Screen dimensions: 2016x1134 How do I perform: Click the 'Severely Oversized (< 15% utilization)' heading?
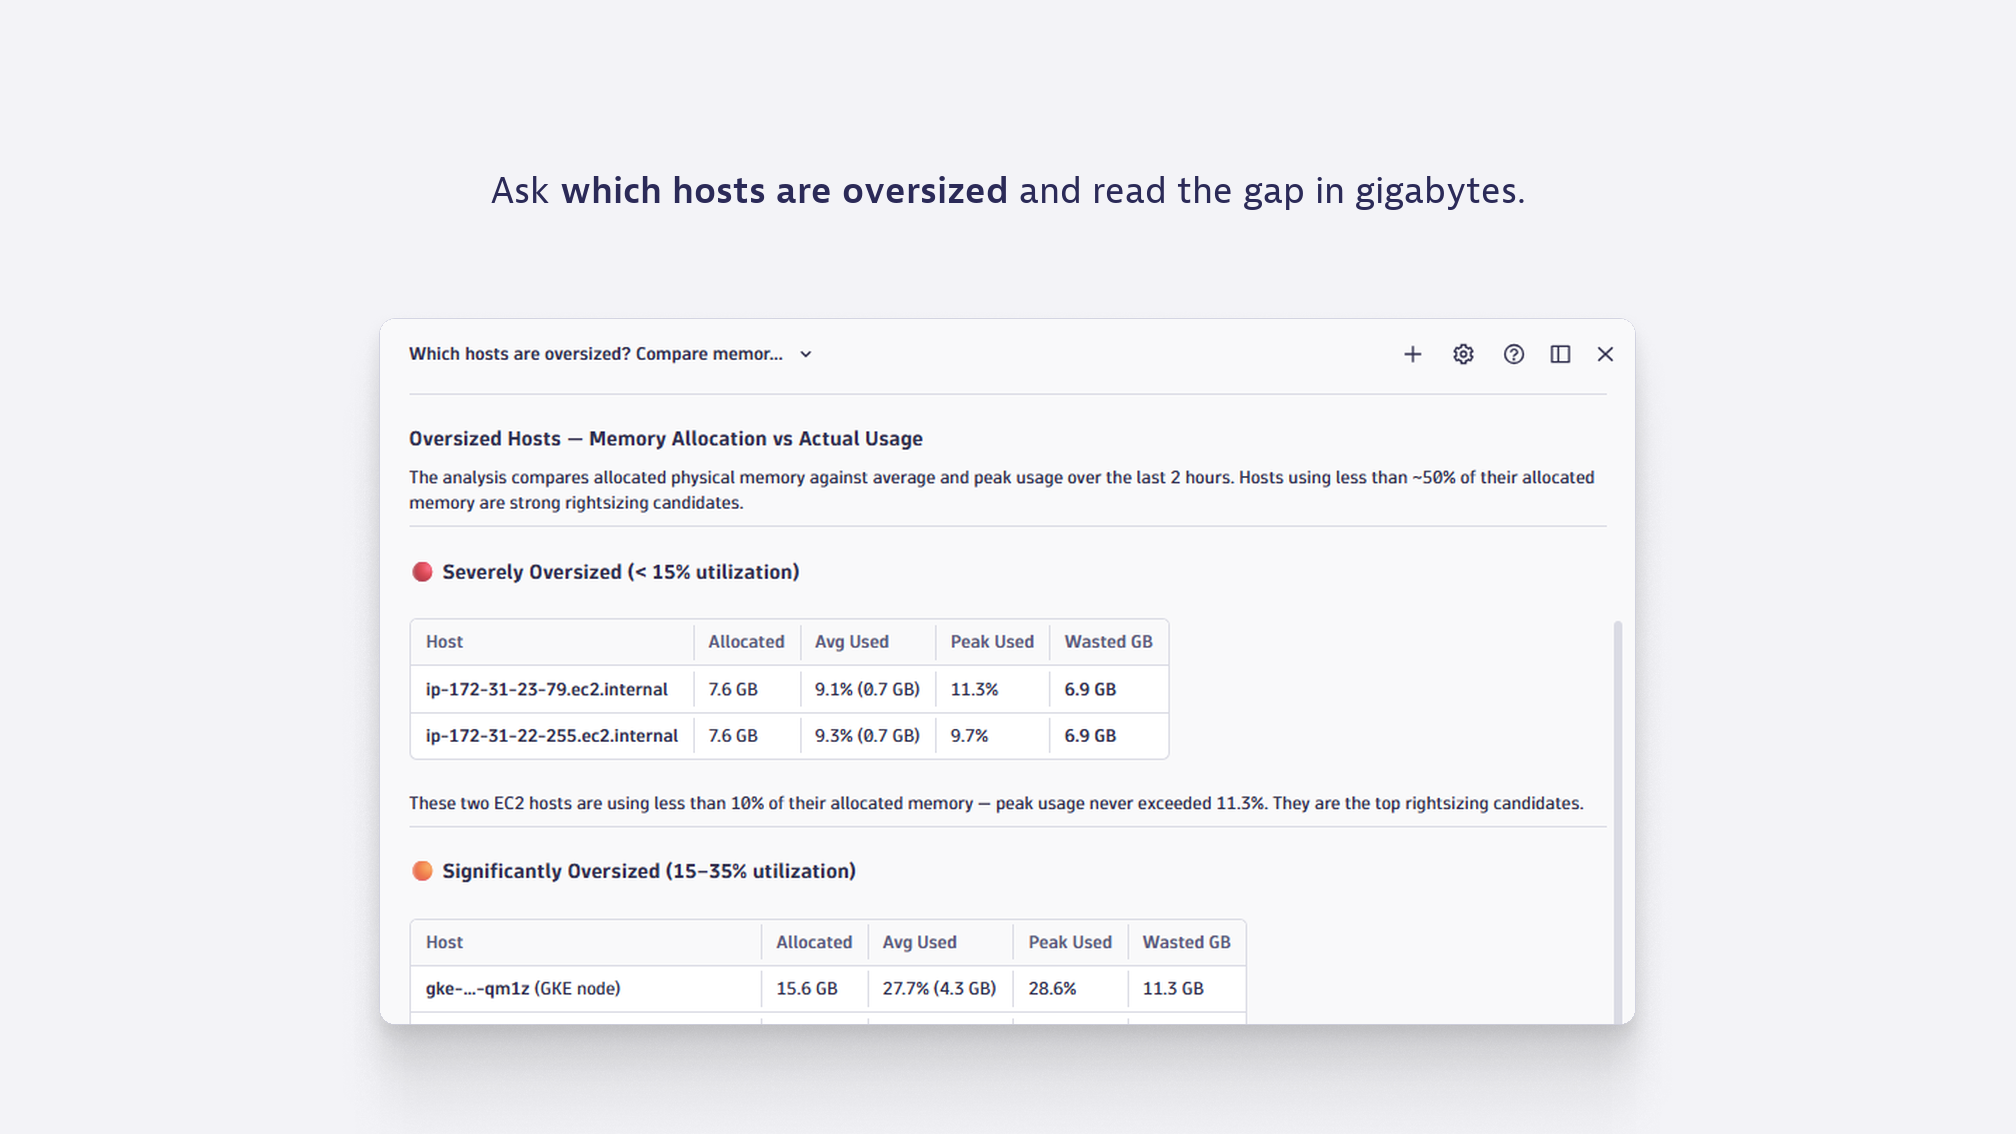620,572
